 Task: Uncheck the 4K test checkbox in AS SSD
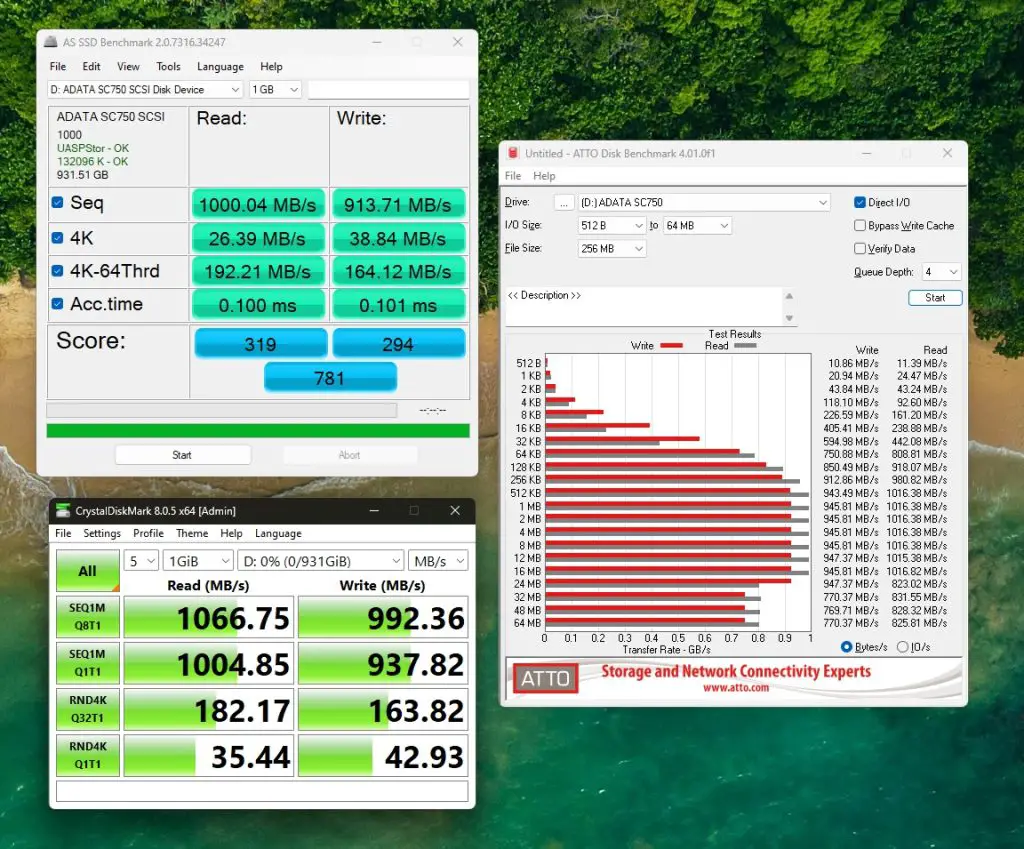point(57,238)
